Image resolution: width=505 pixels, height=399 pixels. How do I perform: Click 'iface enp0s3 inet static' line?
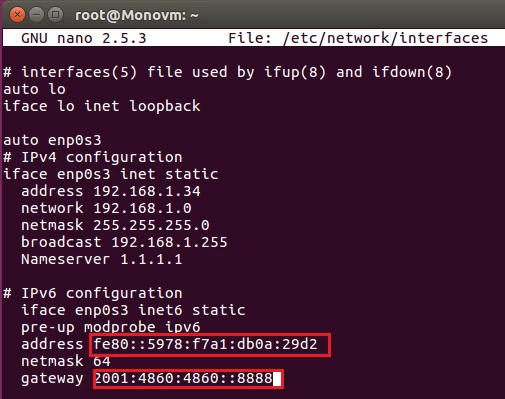tap(111, 174)
